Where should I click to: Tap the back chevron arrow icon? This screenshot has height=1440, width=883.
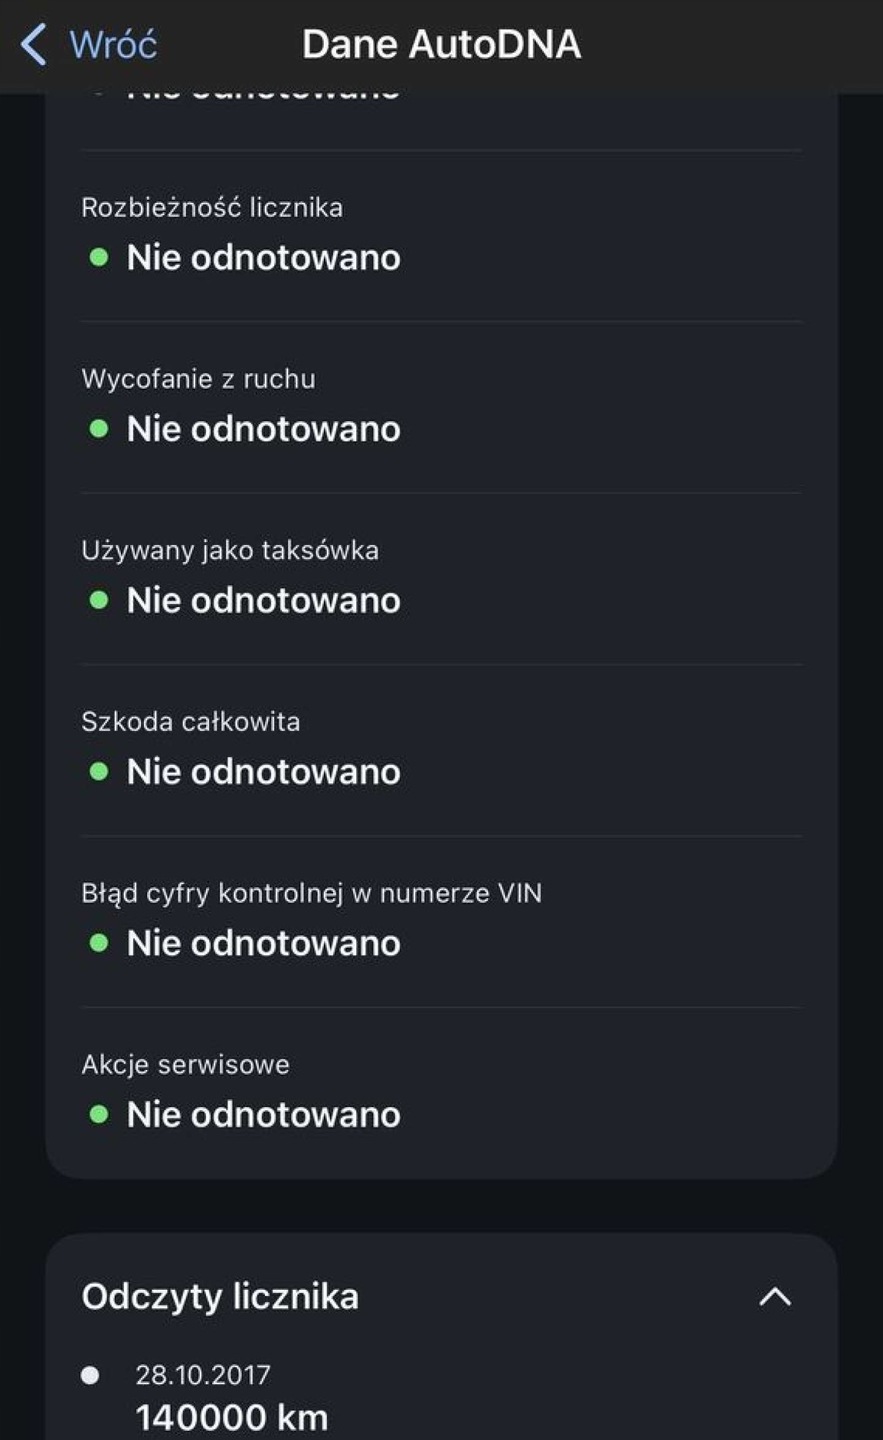click(34, 45)
